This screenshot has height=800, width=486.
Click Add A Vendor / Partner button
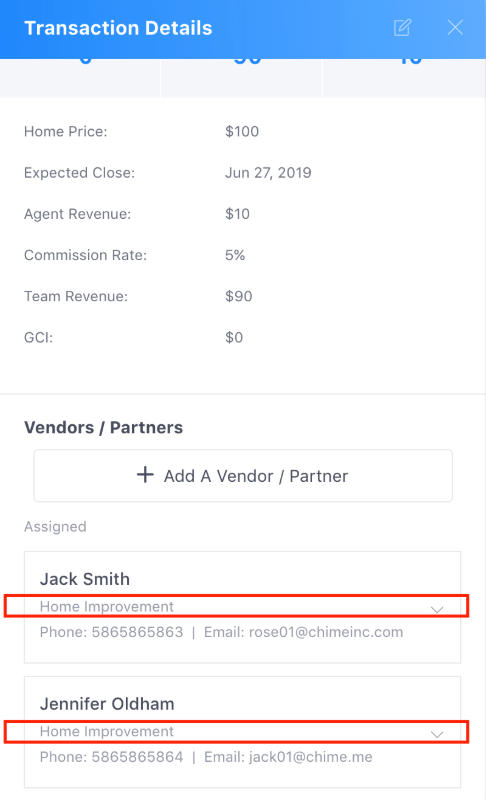[x=243, y=476]
